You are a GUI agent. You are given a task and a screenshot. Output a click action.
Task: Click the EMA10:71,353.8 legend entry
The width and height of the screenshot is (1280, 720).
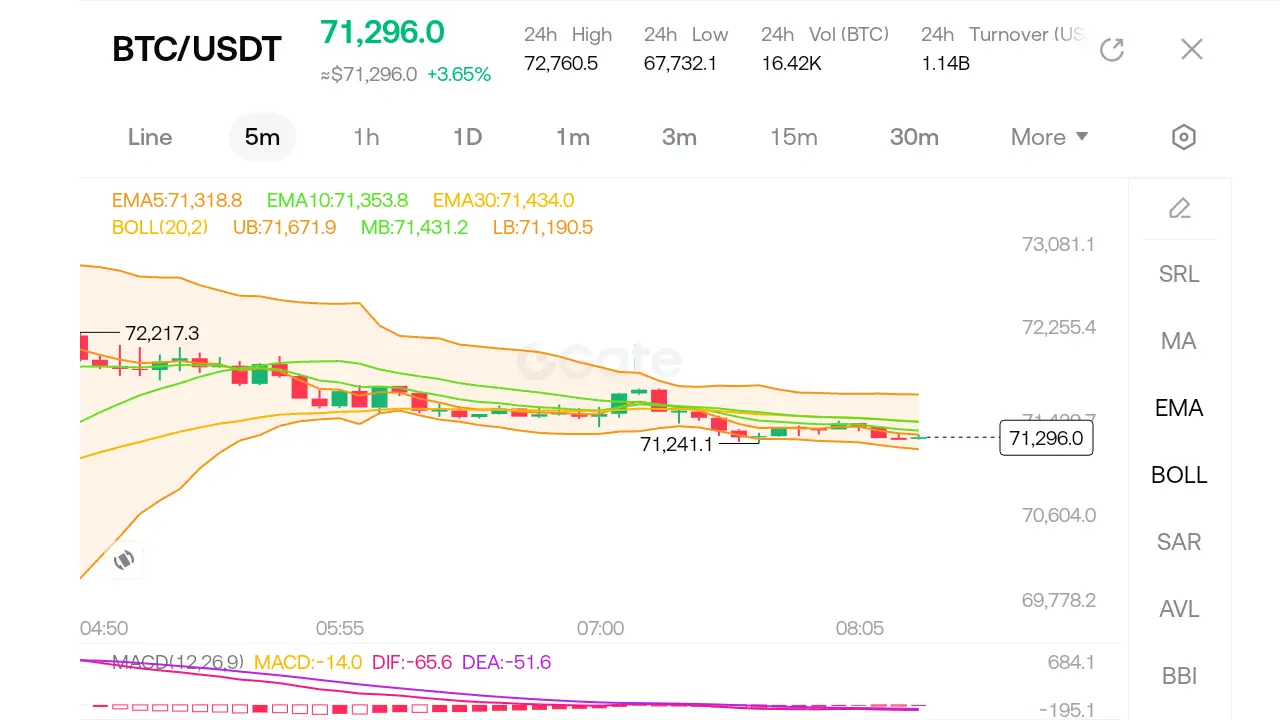pyautogui.click(x=337, y=201)
